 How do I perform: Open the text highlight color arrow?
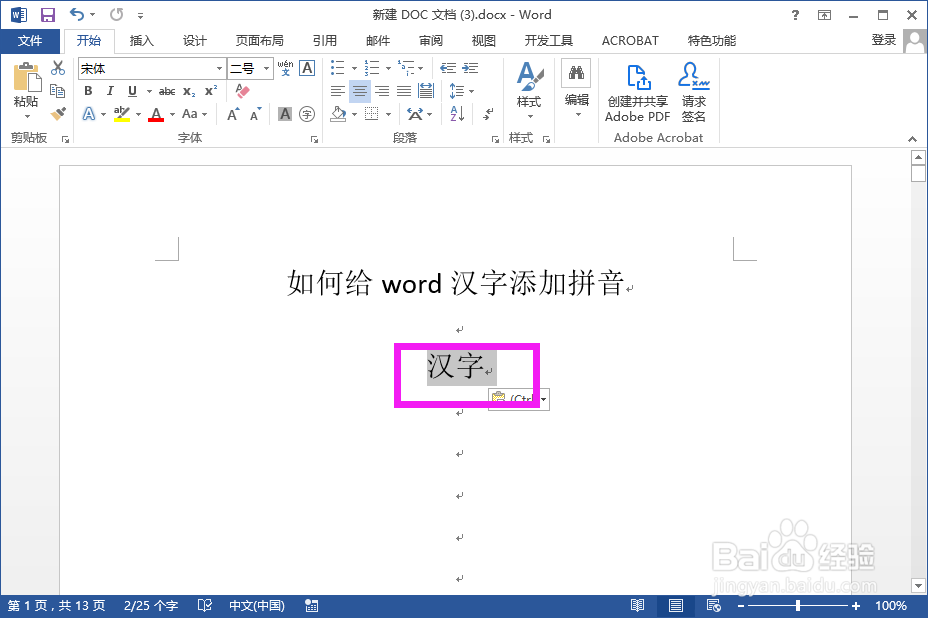coord(138,114)
